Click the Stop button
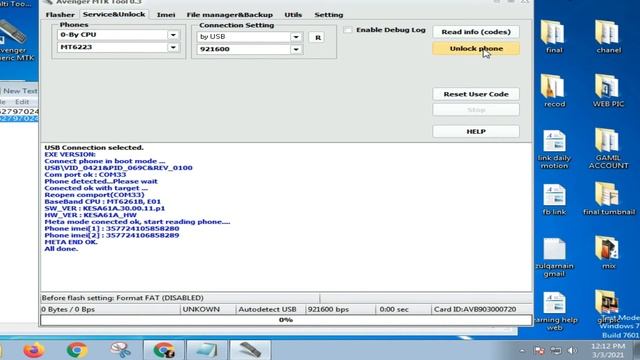The image size is (640, 360). [x=476, y=110]
